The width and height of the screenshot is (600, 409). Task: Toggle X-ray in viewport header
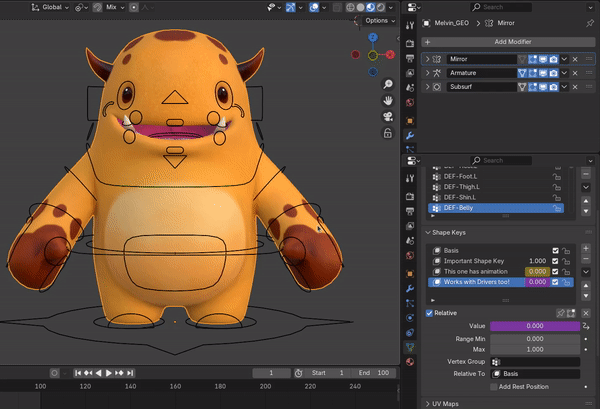(337, 7)
